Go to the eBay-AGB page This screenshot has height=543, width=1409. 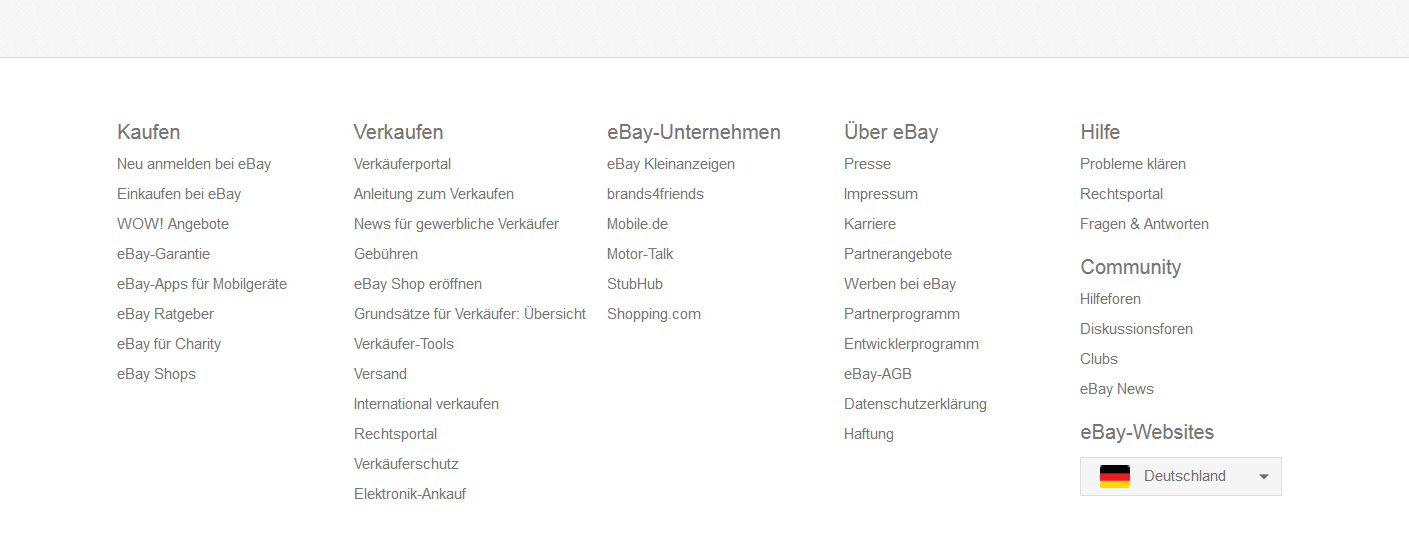coord(878,374)
